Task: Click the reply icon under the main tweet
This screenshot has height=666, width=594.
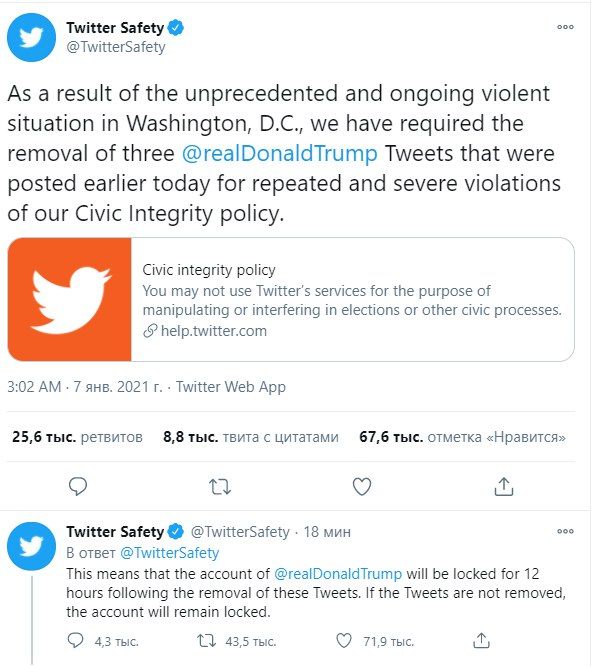Action: pyautogui.click(x=78, y=486)
